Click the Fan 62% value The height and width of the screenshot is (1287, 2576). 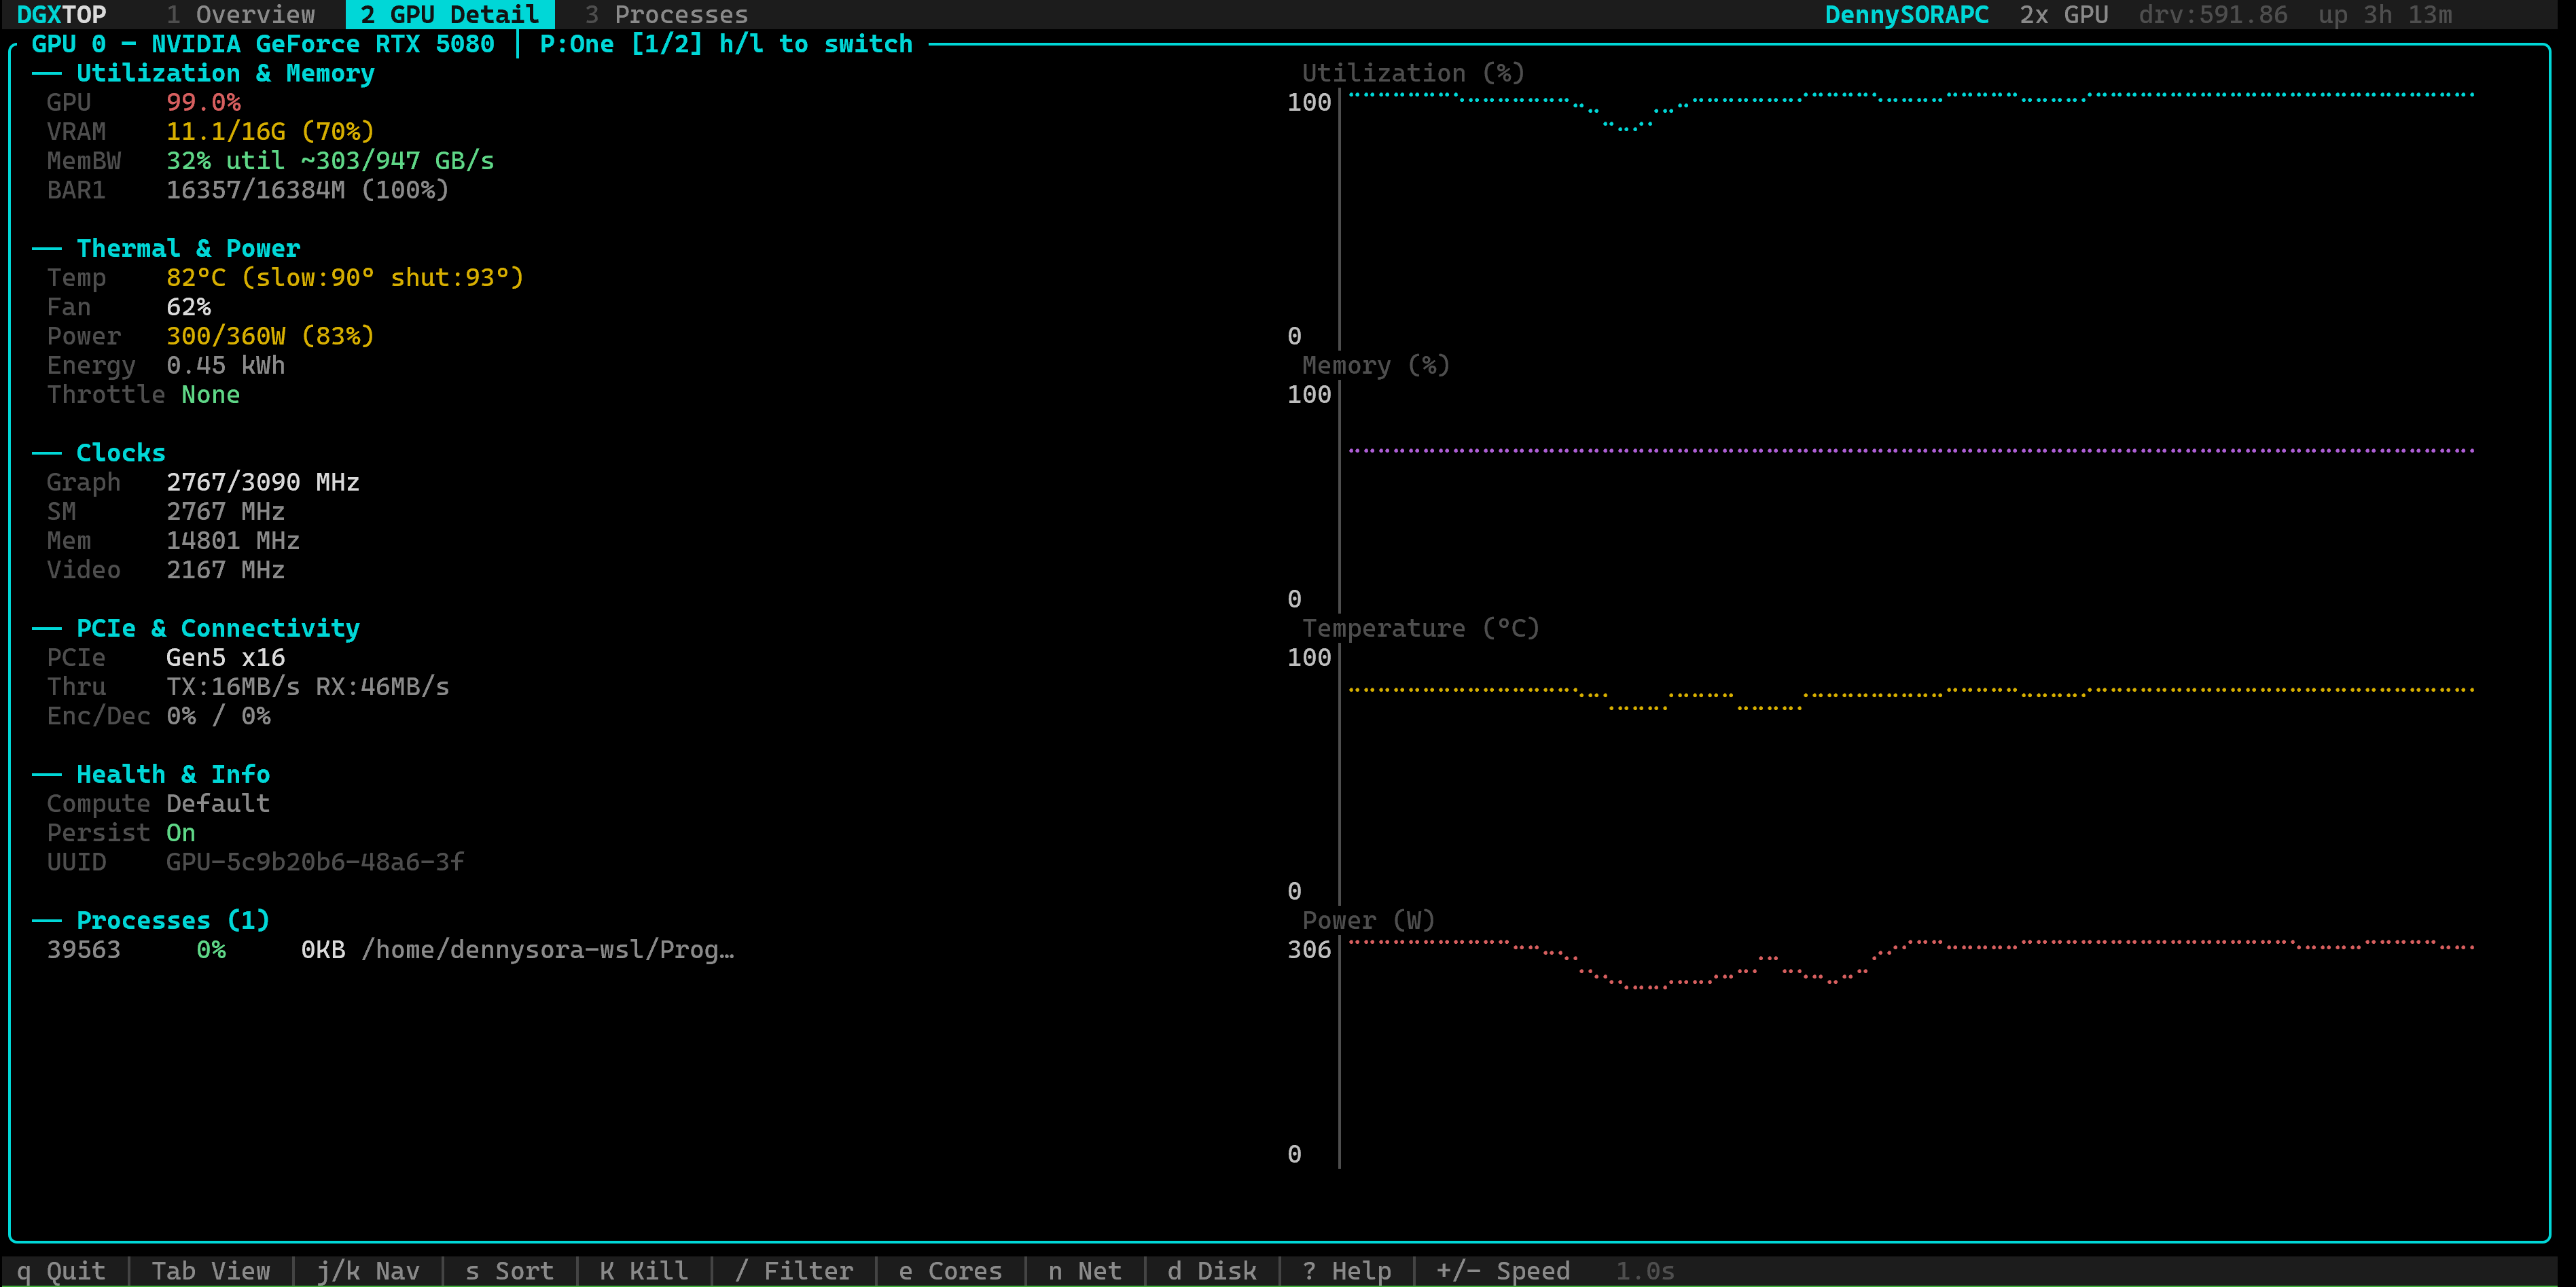click(188, 307)
